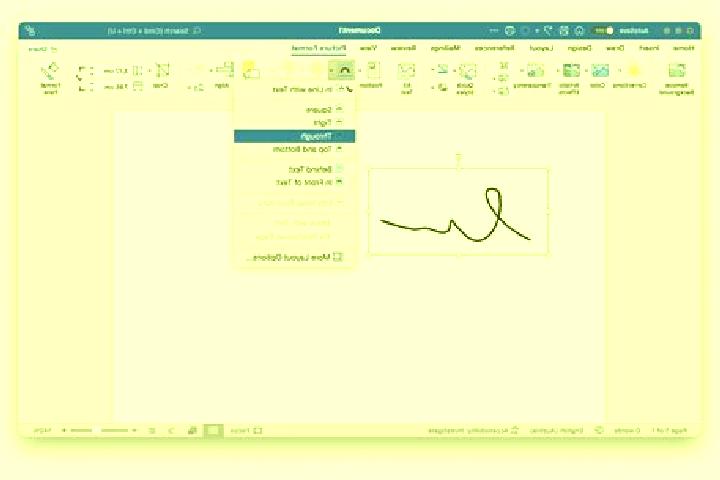Screen dimensions: 720x480
Task: Open the Corrections picture tool
Action: [634, 70]
